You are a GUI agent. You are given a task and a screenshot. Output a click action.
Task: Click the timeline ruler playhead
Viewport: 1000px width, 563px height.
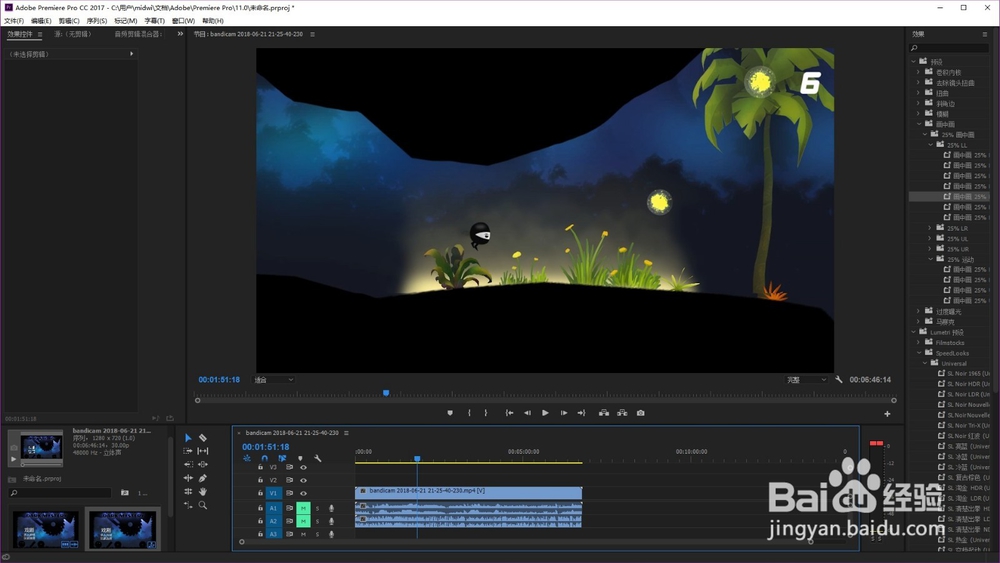tap(417, 458)
